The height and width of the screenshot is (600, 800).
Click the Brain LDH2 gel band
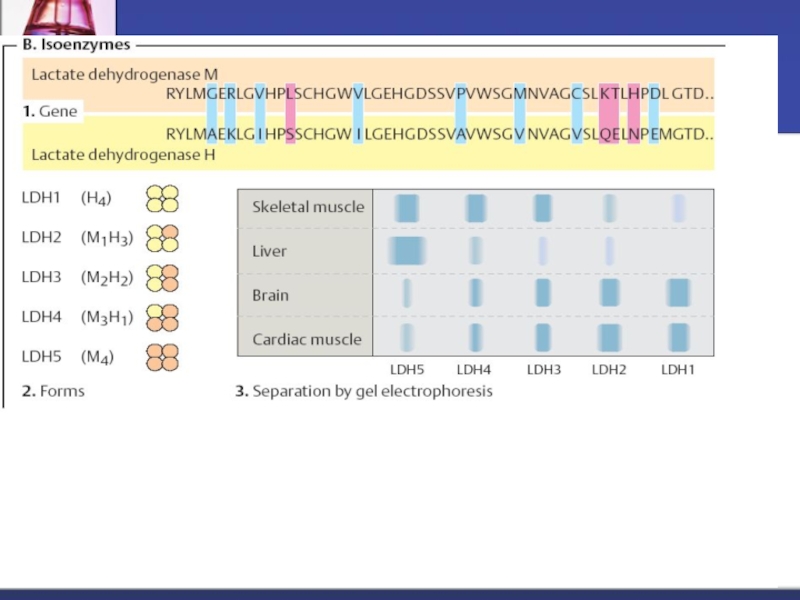tap(610, 293)
